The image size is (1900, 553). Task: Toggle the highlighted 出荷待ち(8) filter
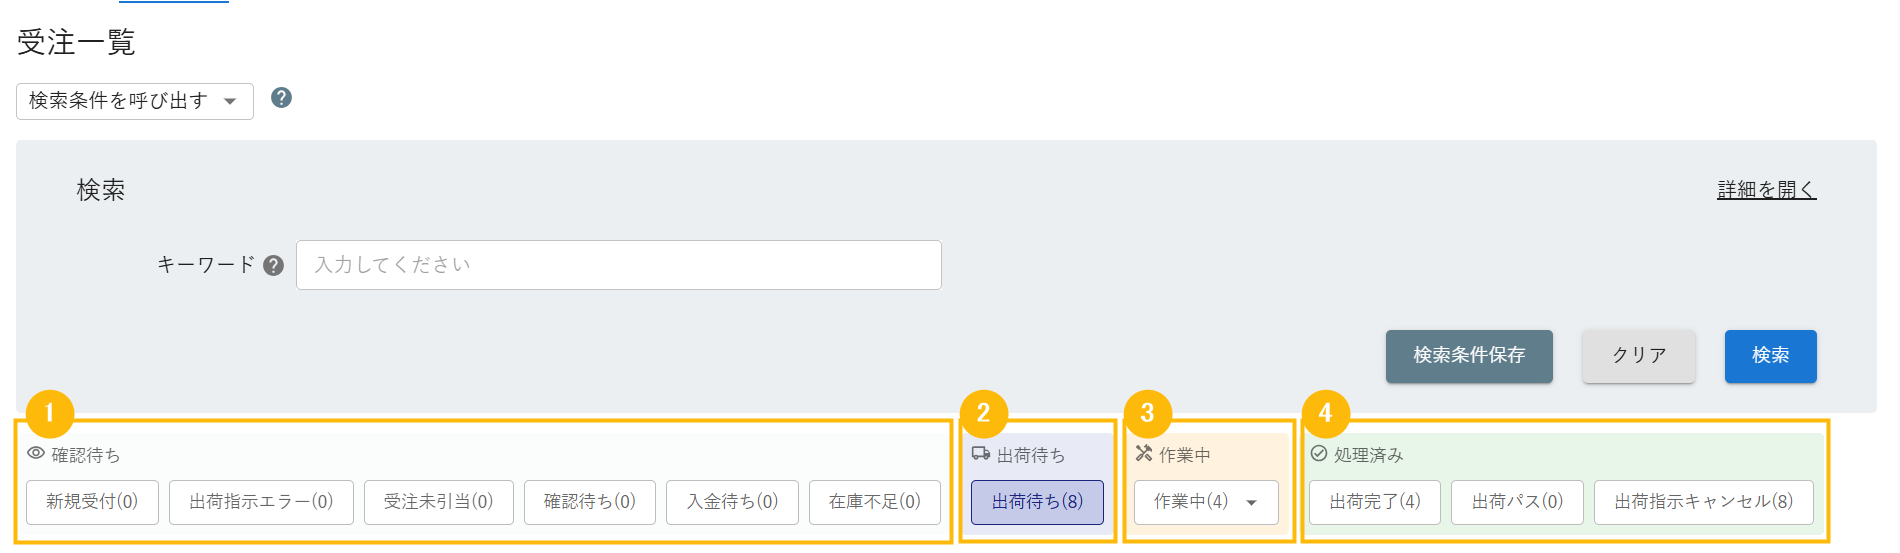point(1037,502)
